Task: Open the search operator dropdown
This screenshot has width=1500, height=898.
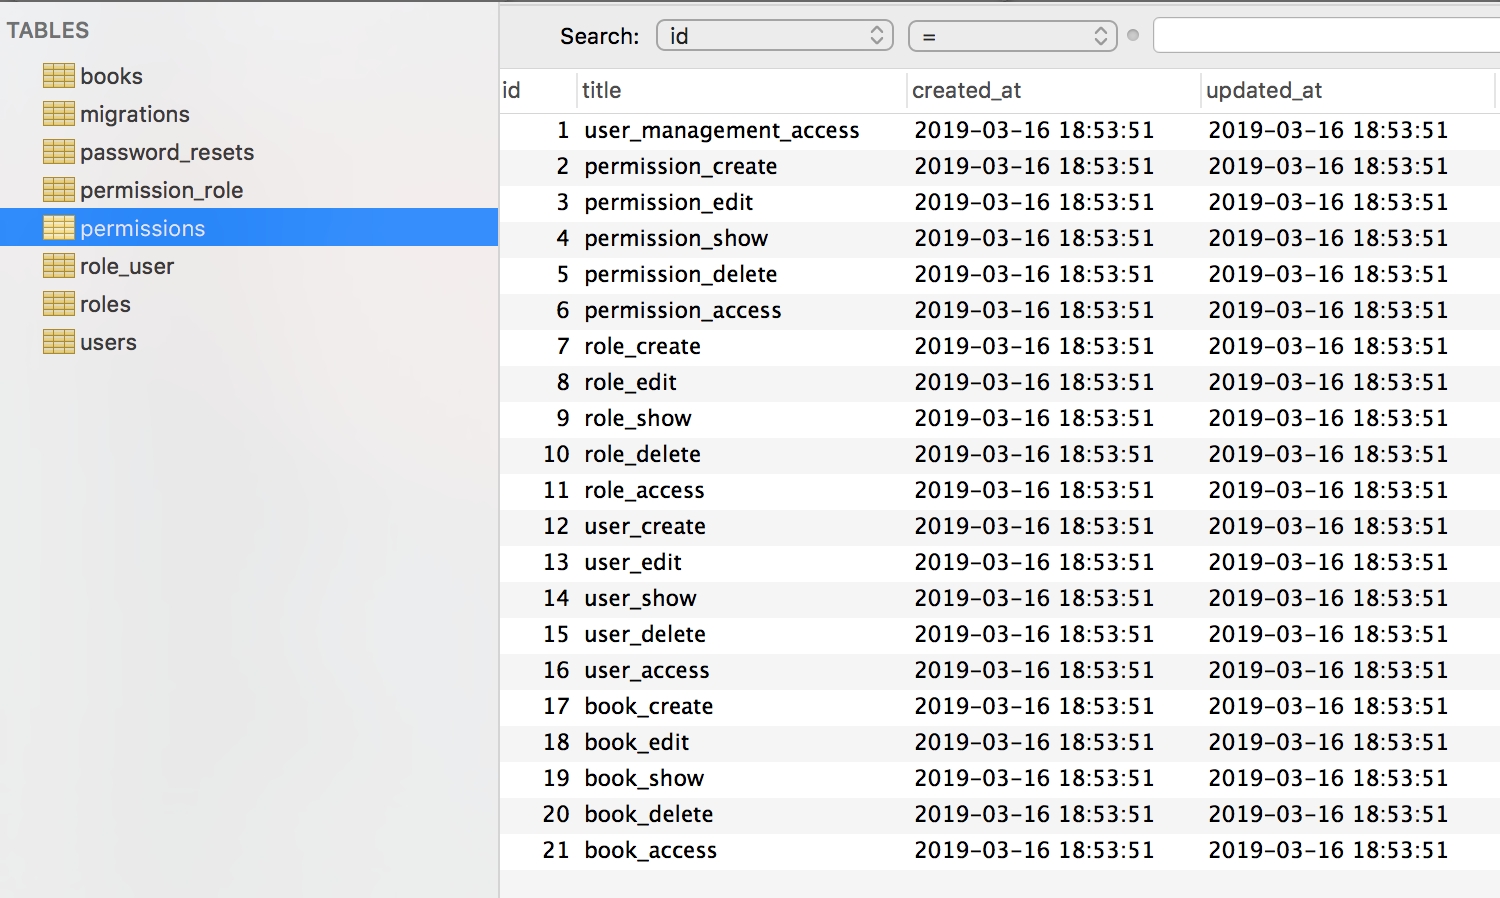Action: coord(1012,36)
